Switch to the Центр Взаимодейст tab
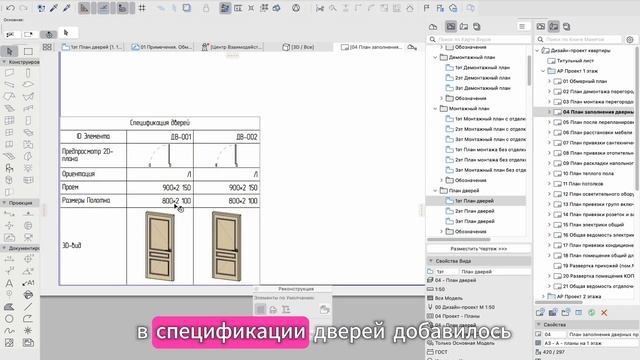Viewport: 640px width, 360px height. 231,47
